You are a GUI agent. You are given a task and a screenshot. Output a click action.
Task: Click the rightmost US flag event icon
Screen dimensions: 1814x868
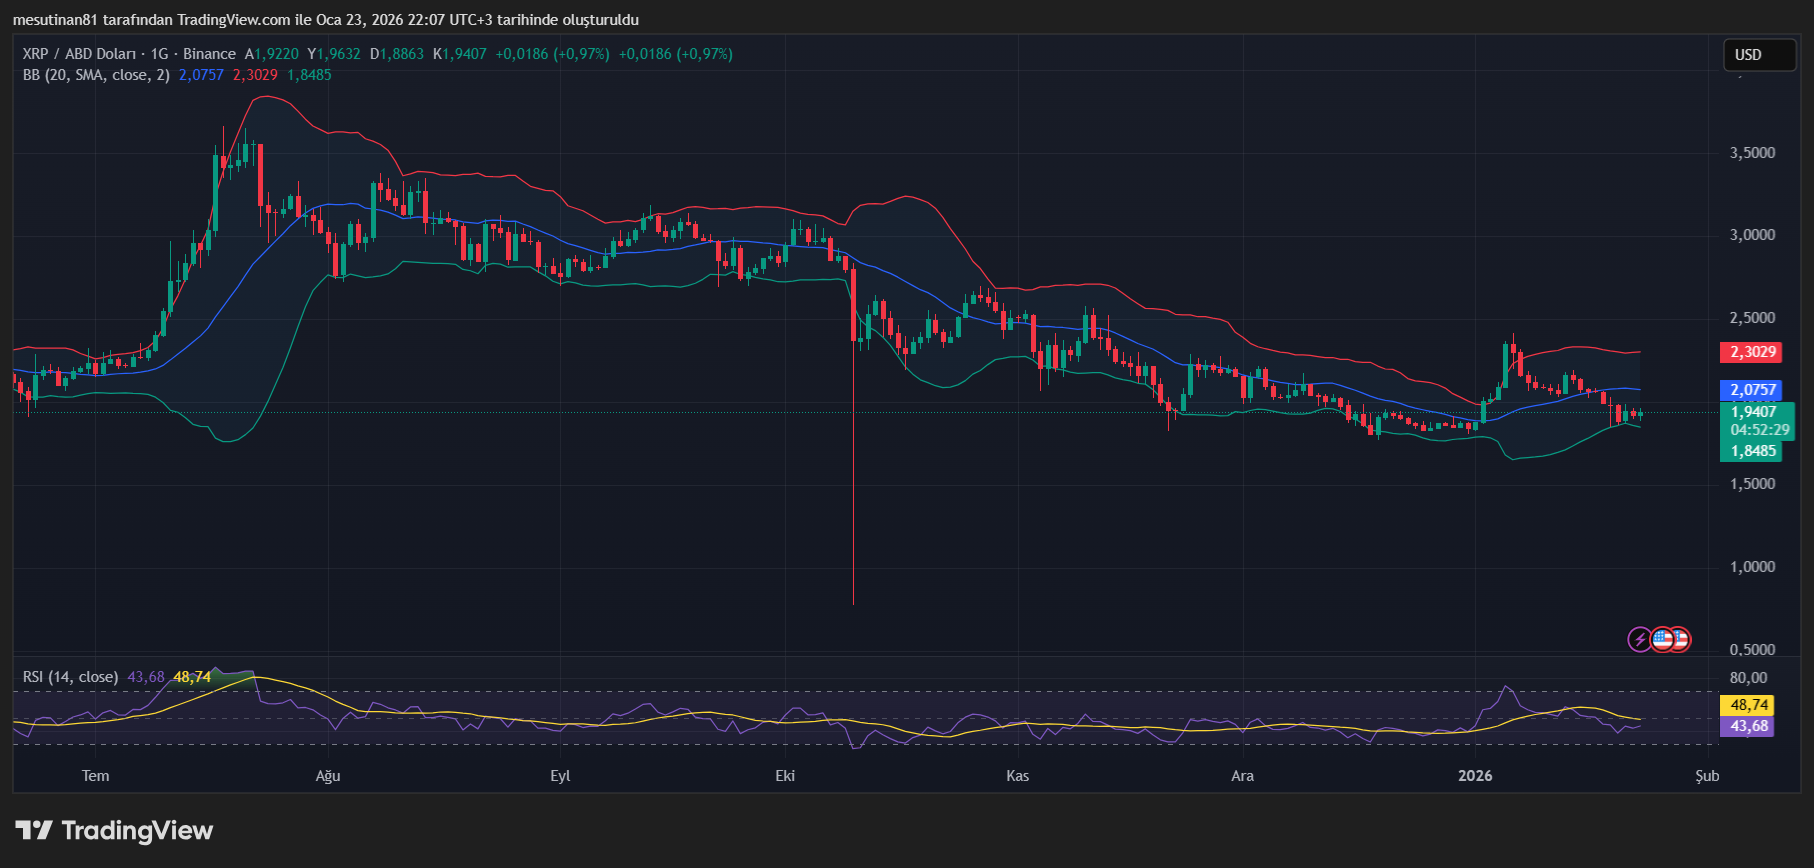pyautogui.click(x=1681, y=639)
